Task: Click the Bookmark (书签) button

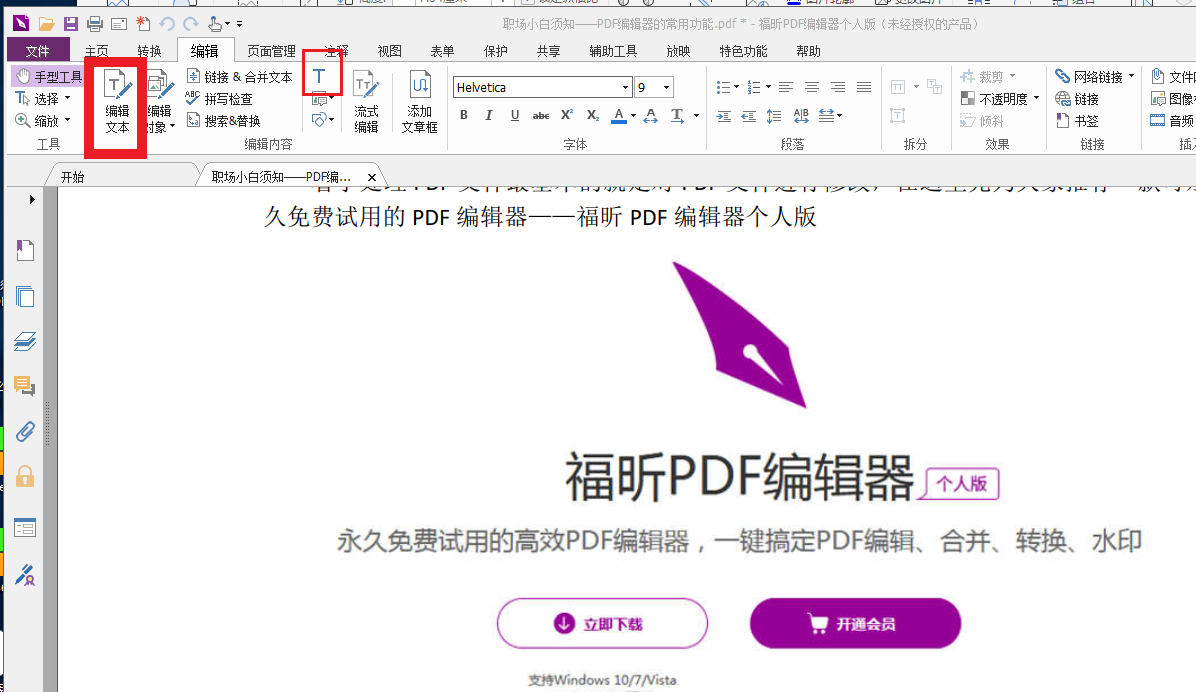Action: point(1078,121)
